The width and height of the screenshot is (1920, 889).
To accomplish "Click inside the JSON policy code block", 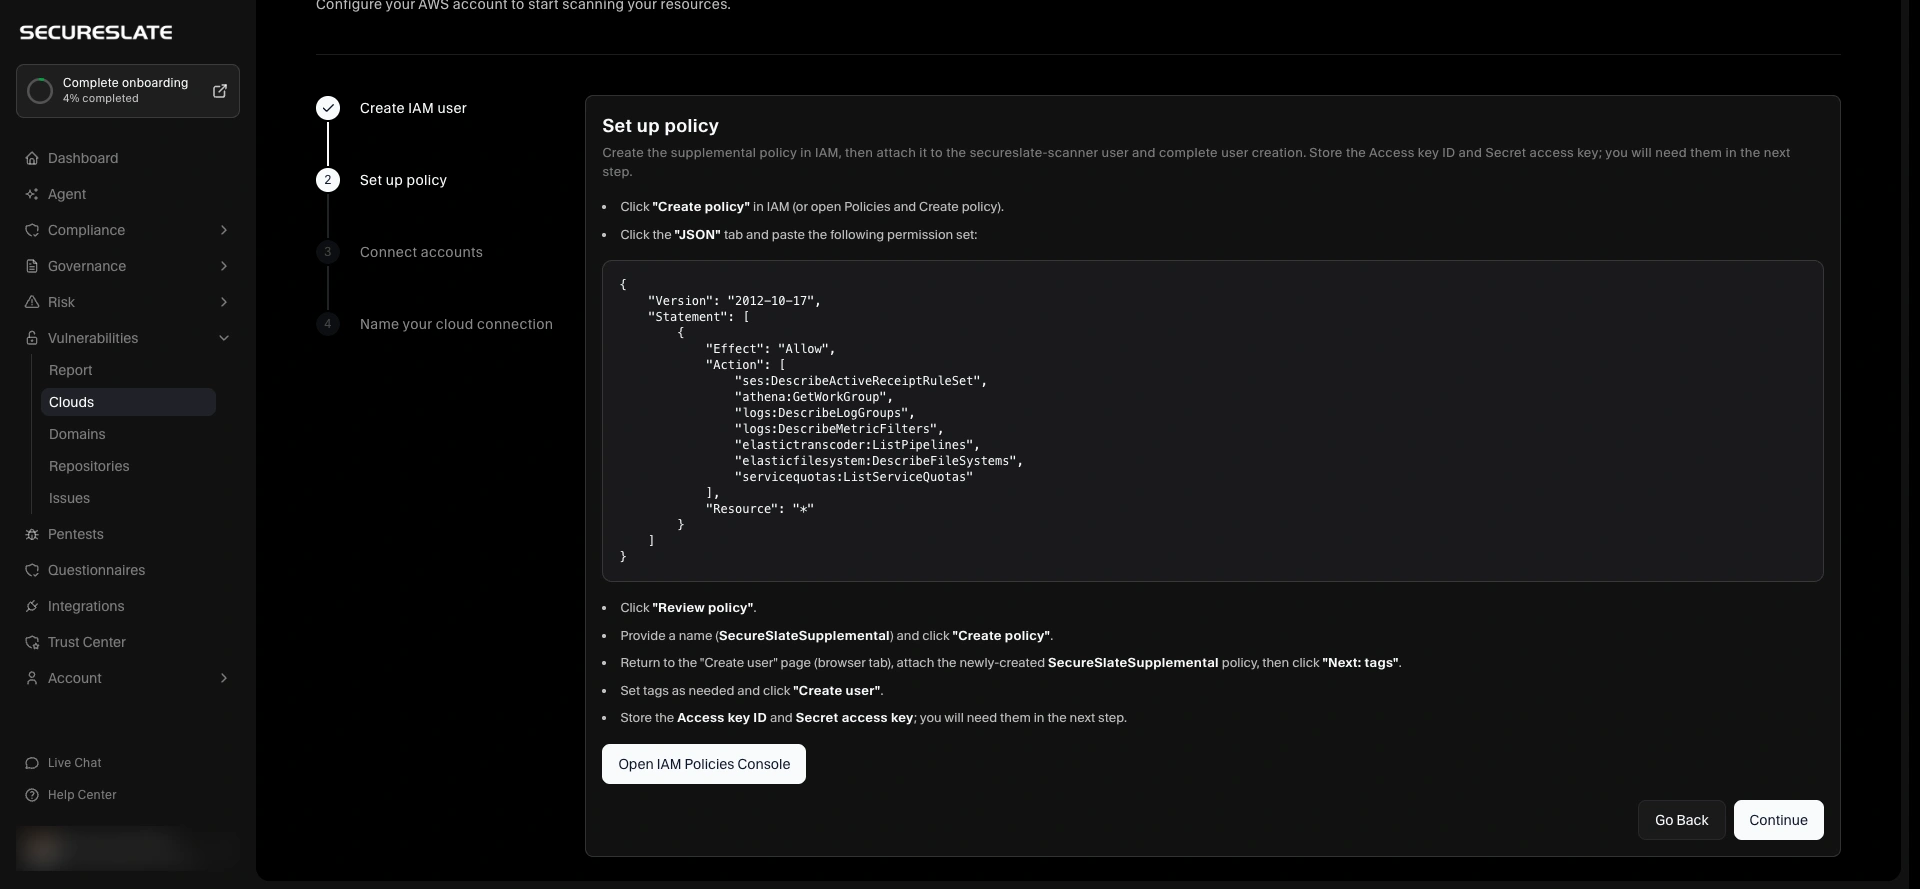I will [x=1212, y=421].
